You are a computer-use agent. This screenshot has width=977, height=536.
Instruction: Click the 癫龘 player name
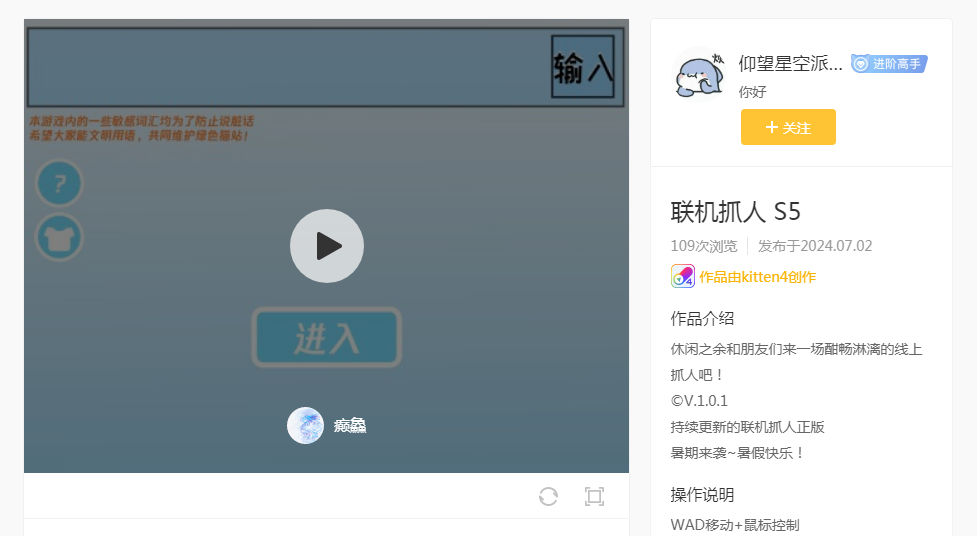click(x=350, y=426)
